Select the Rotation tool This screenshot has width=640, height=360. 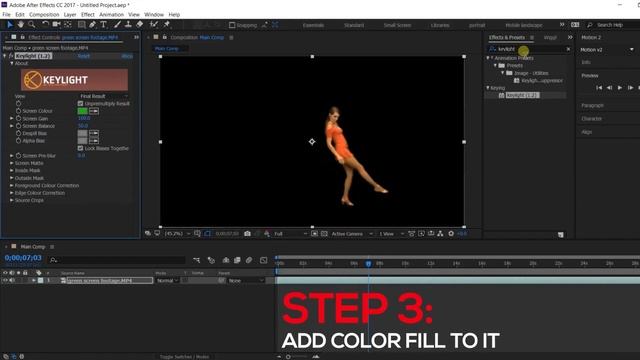coord(45,25)
